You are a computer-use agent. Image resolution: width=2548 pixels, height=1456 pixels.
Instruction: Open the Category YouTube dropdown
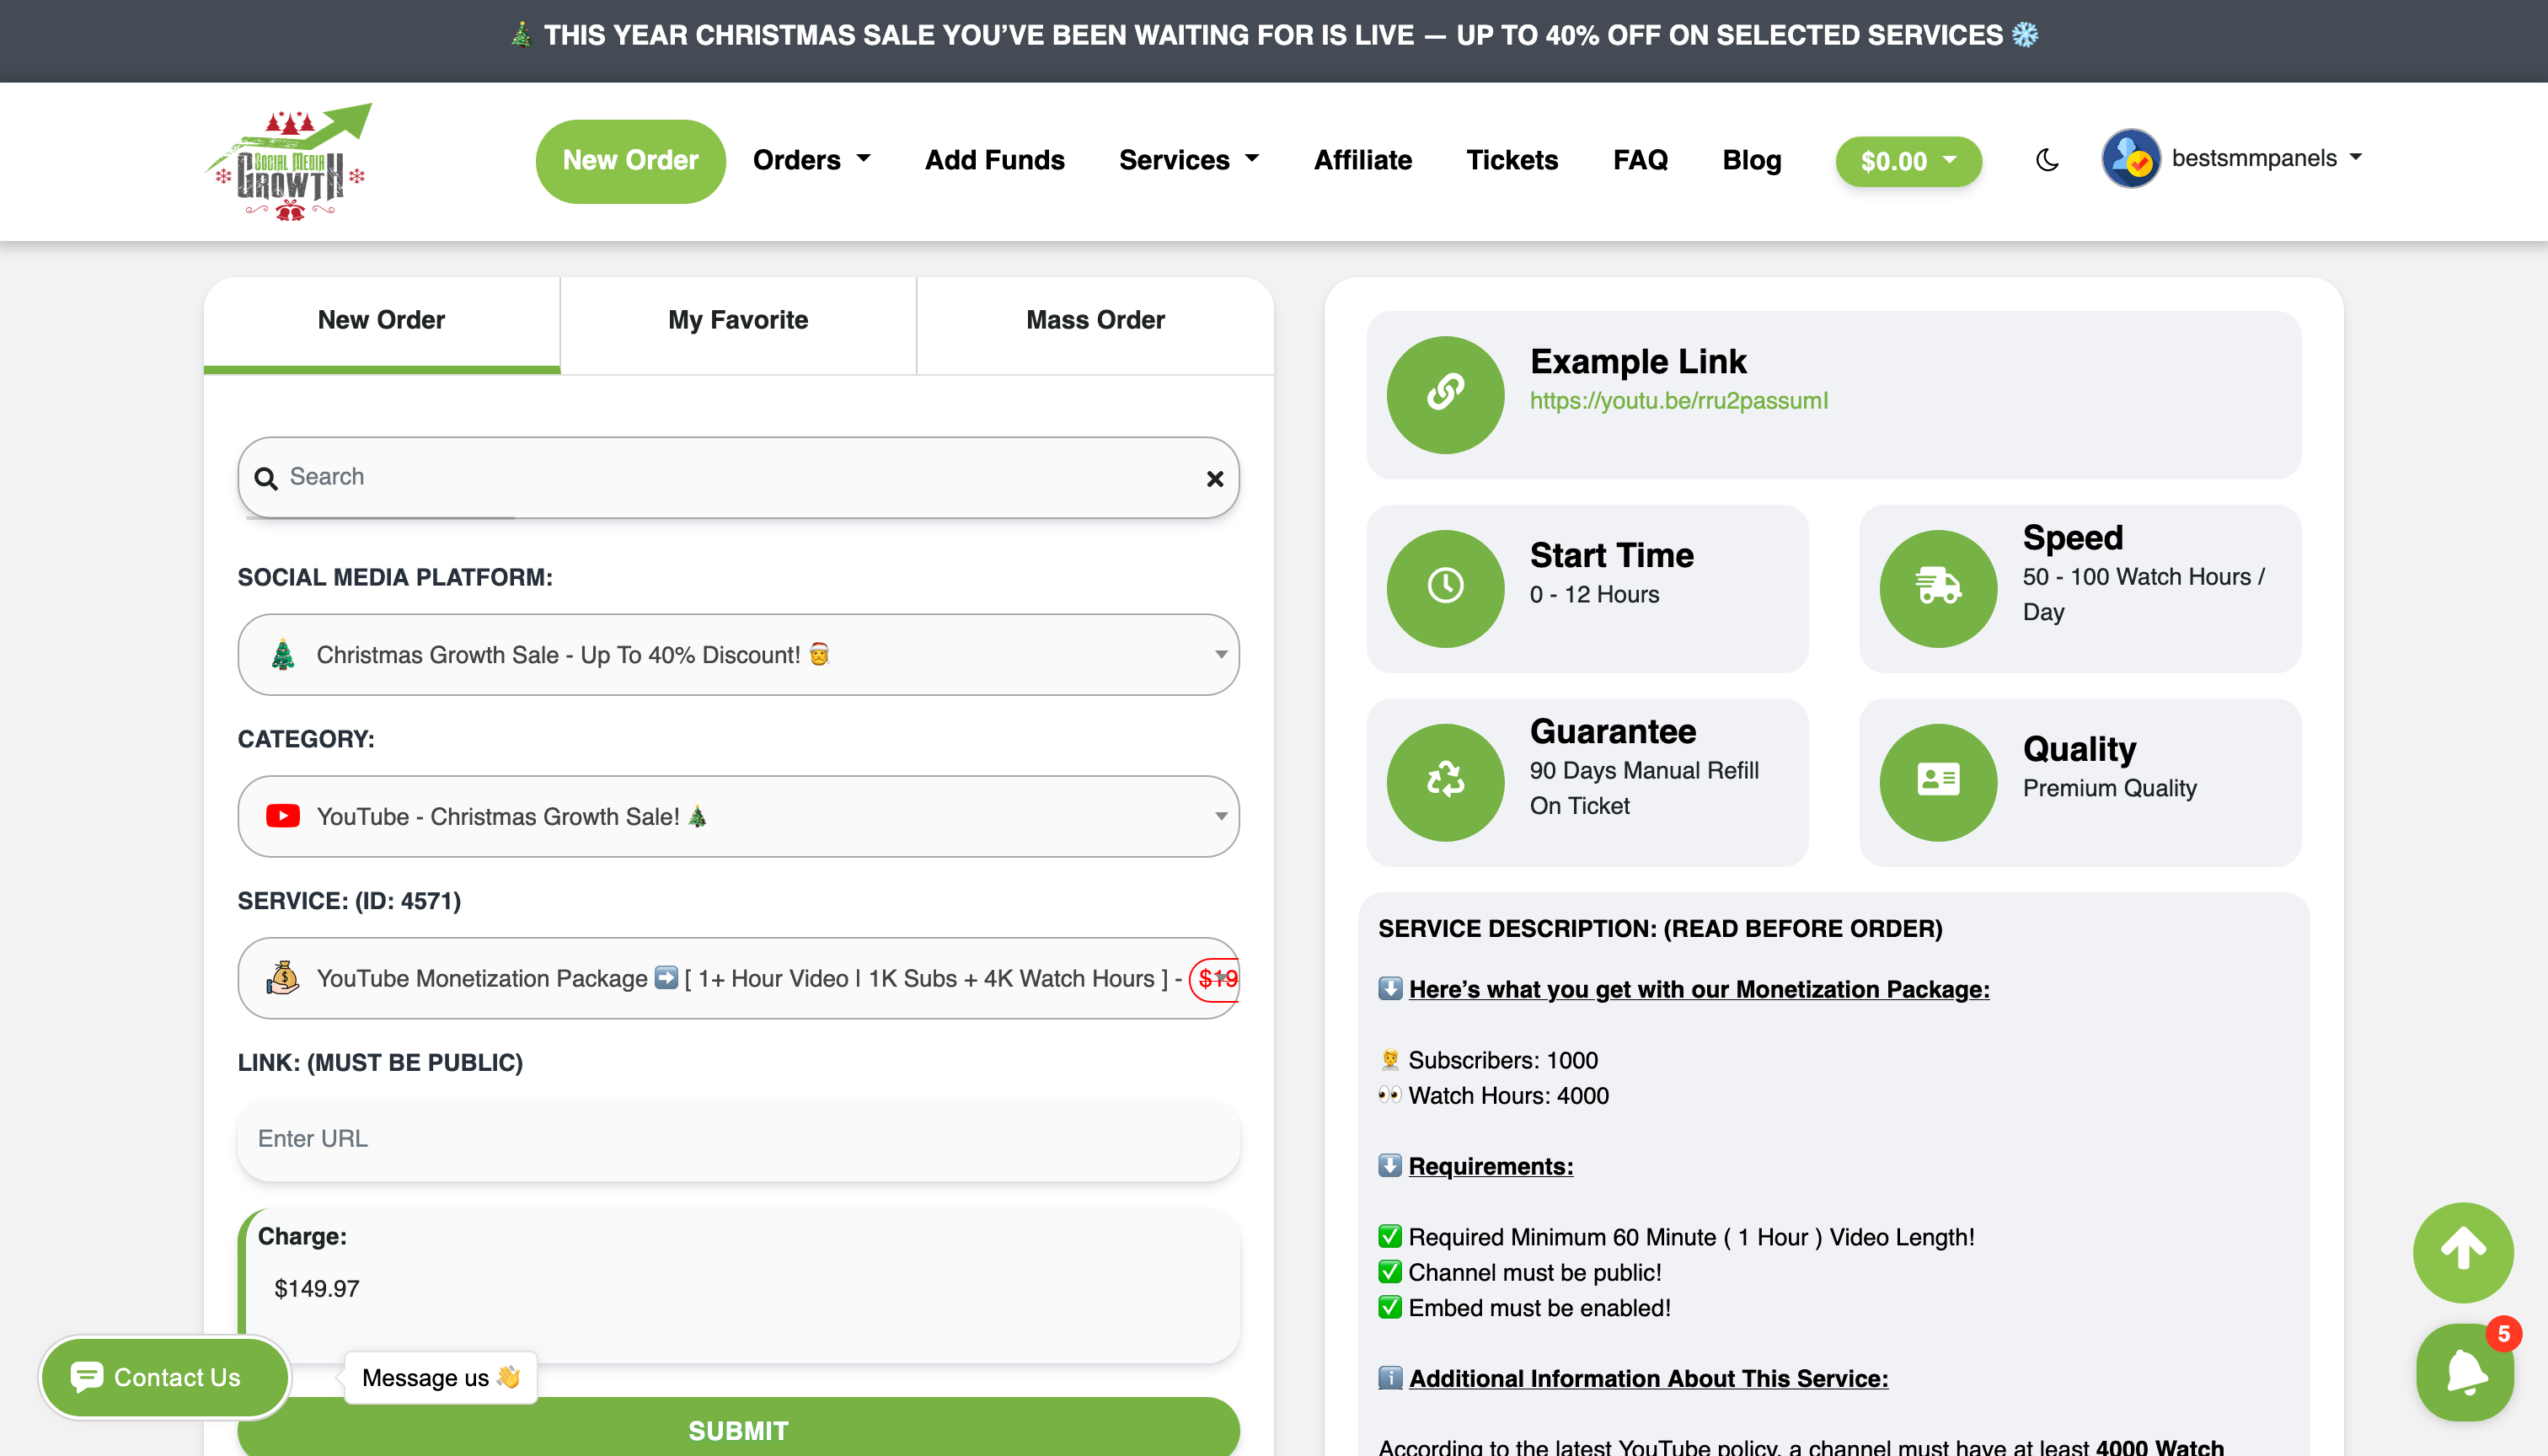click(738, 816)
